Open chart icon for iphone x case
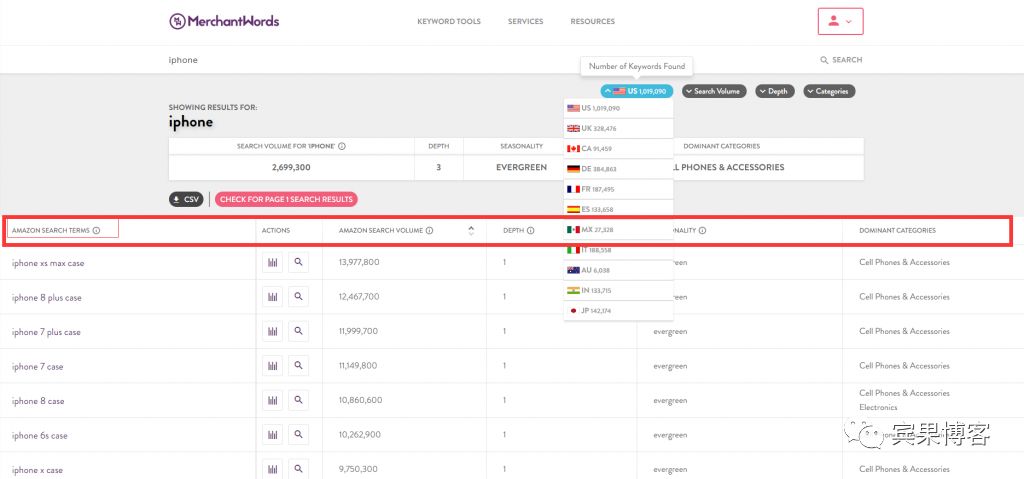The width and height of the screenshot is (1024, 479). point(272,469)
